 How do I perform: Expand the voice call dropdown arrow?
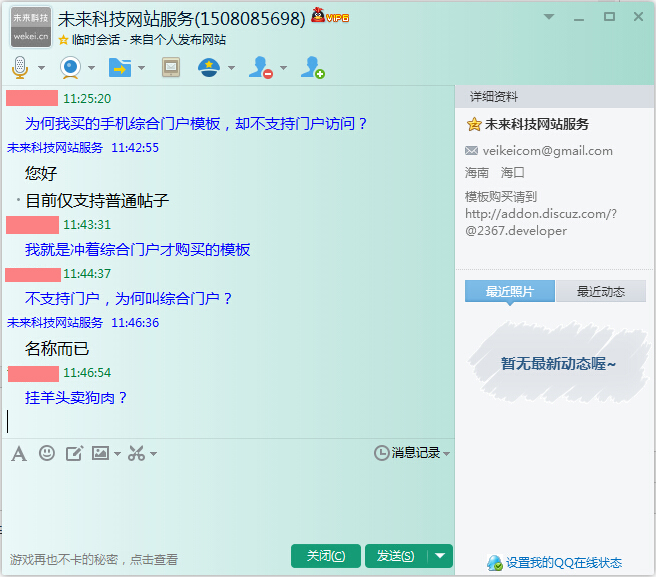(x=41, y=68)
